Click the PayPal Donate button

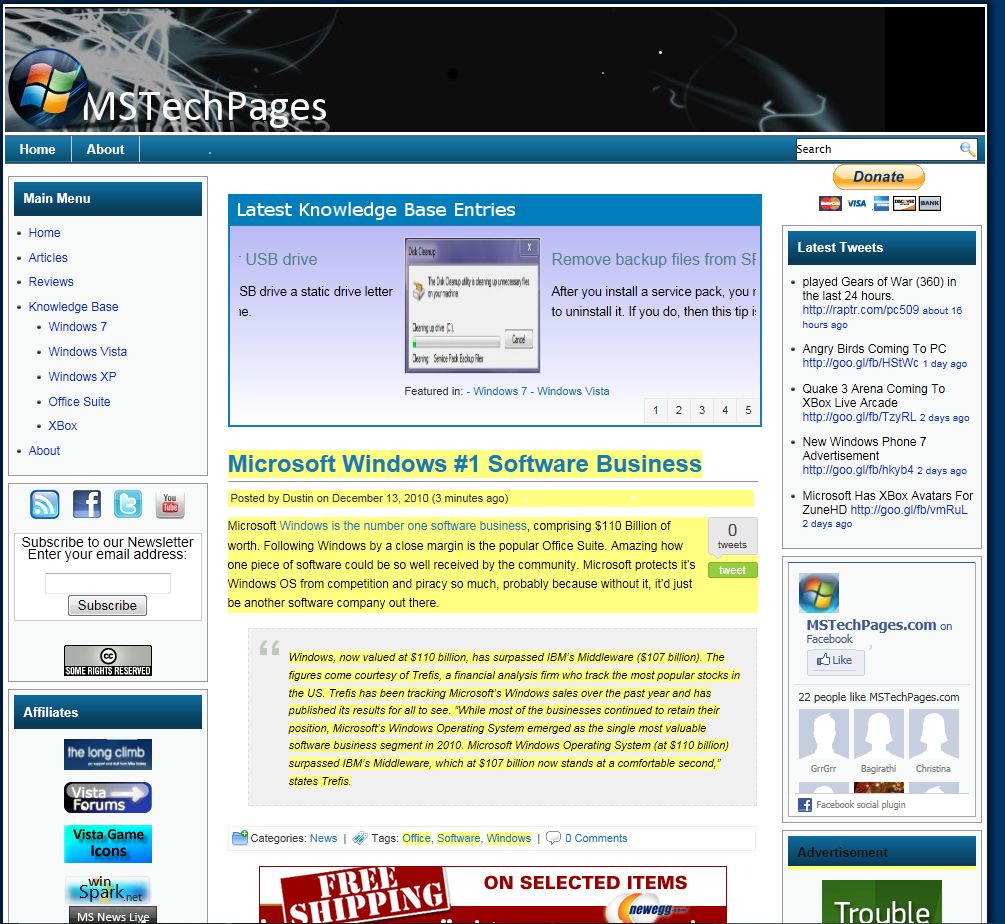coord(879,177)
